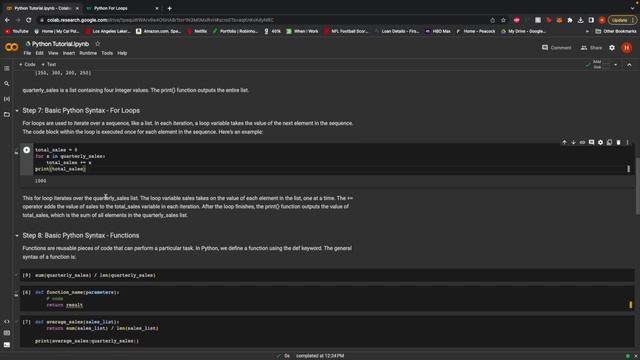Open browser Extensions puzzle icon
This screenshot has height=360, width=640.
click(570, 20)
